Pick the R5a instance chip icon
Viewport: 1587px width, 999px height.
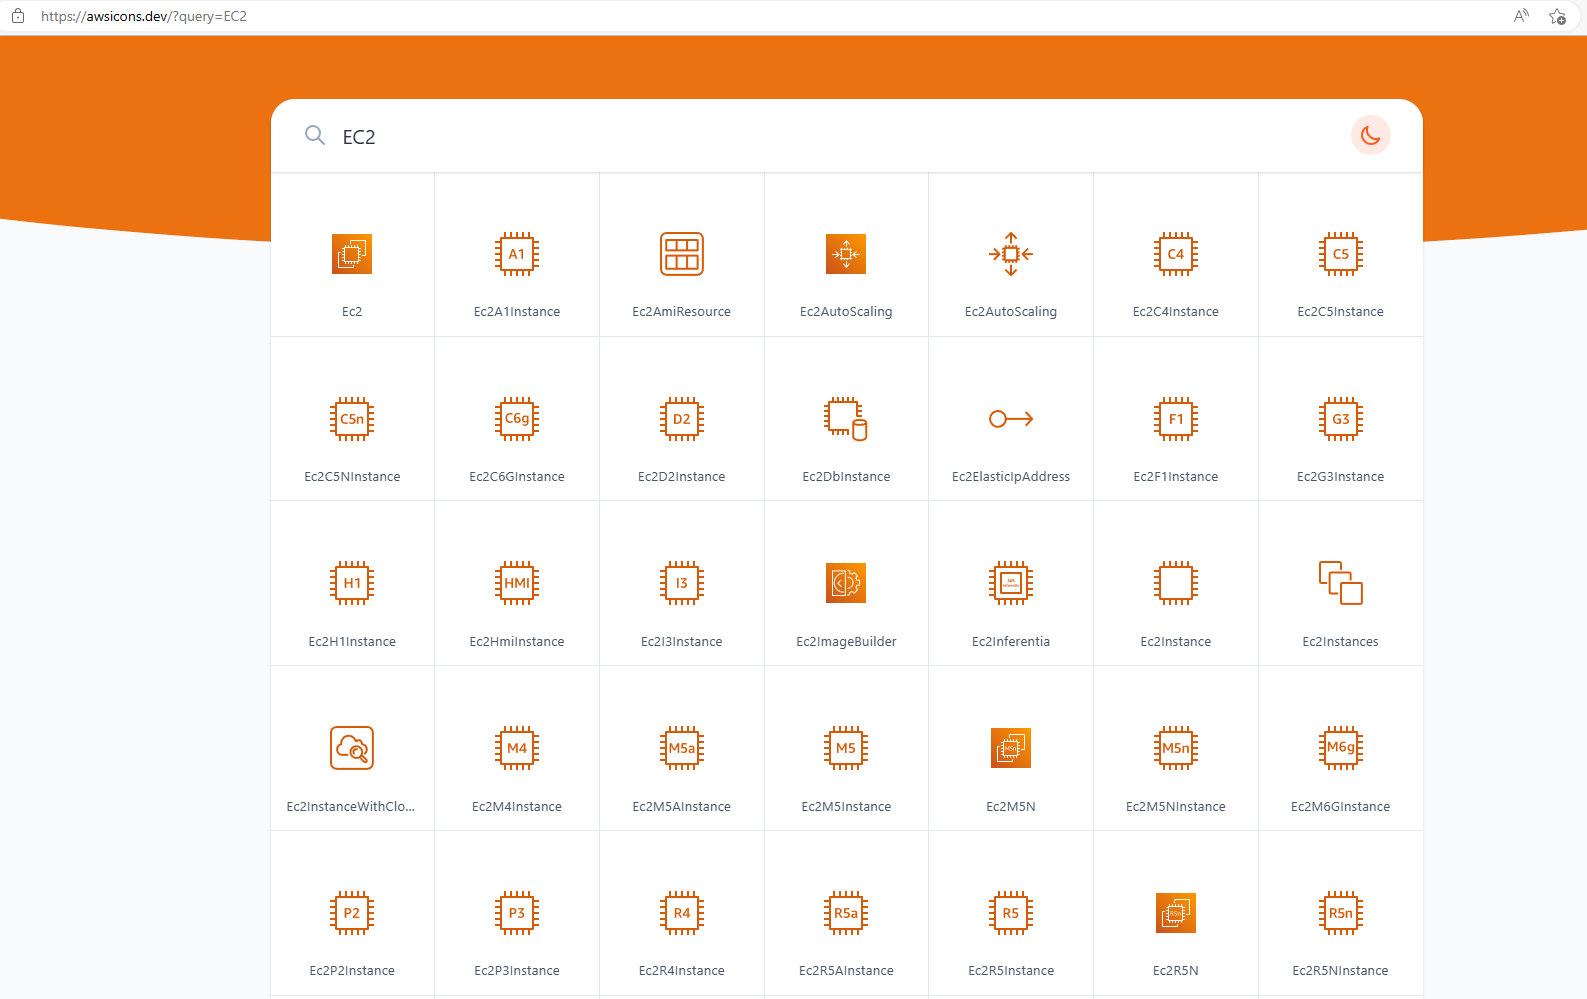846,913
